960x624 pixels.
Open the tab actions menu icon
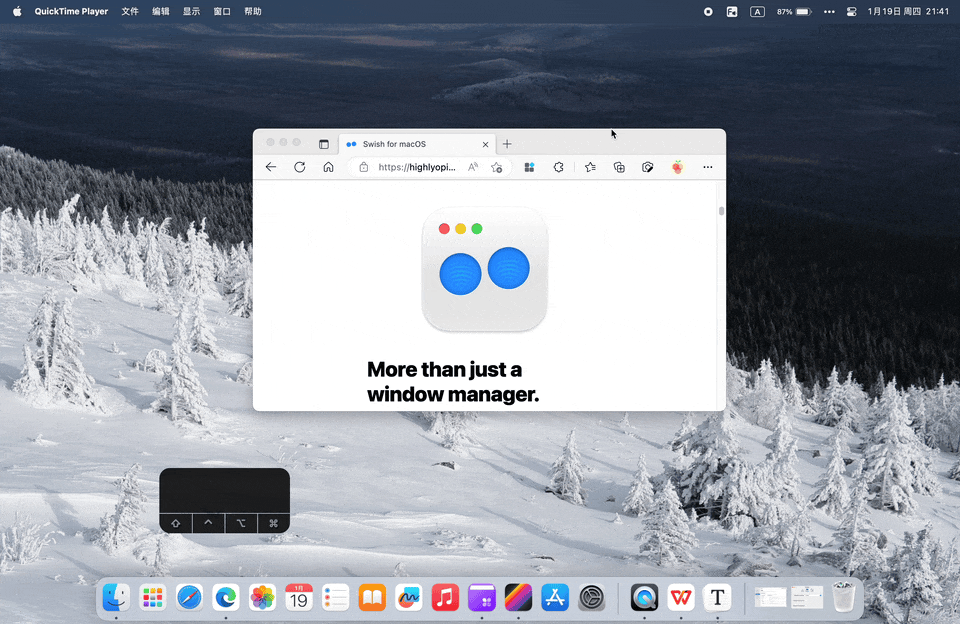[323, 144]
